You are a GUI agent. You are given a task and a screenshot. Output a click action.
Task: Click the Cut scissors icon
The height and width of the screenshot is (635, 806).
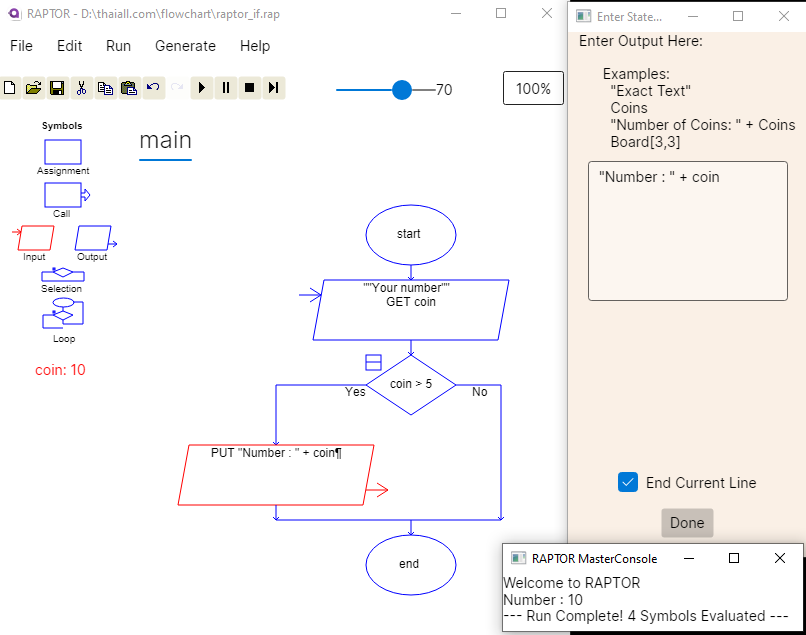[81, 88]
